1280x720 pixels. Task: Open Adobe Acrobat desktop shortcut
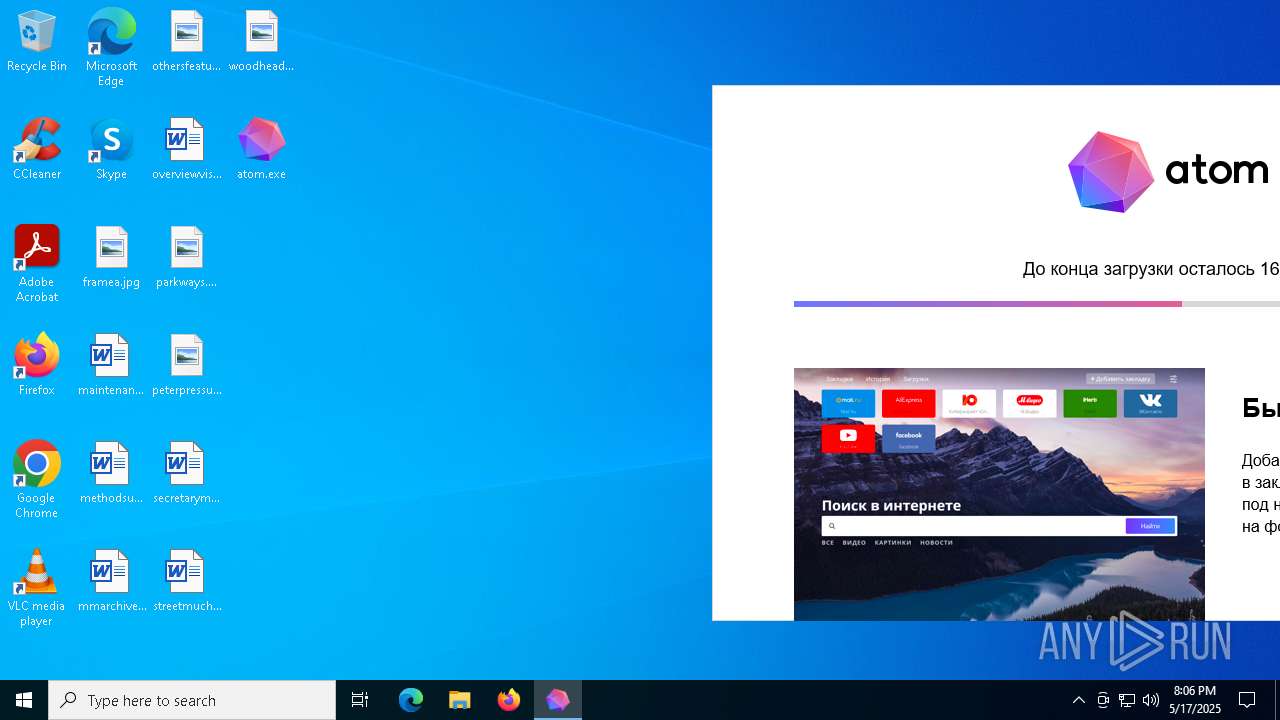tap(37, 264)
